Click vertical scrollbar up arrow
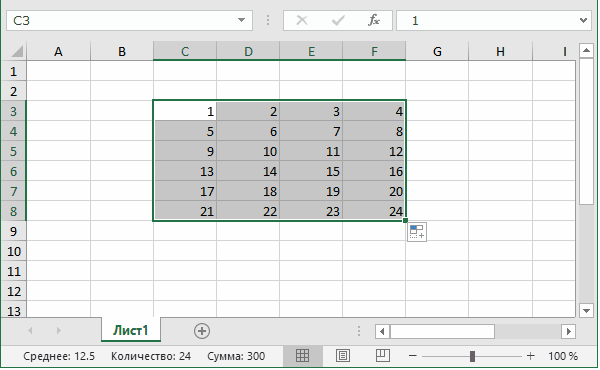The image size is (600, 370). coord(586,51)
